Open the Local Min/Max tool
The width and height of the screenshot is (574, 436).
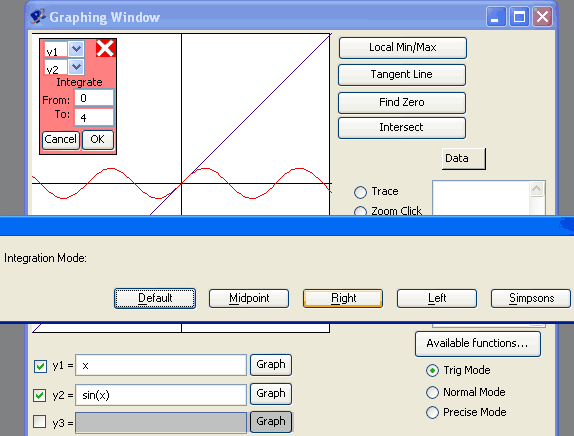coord(403,48)
